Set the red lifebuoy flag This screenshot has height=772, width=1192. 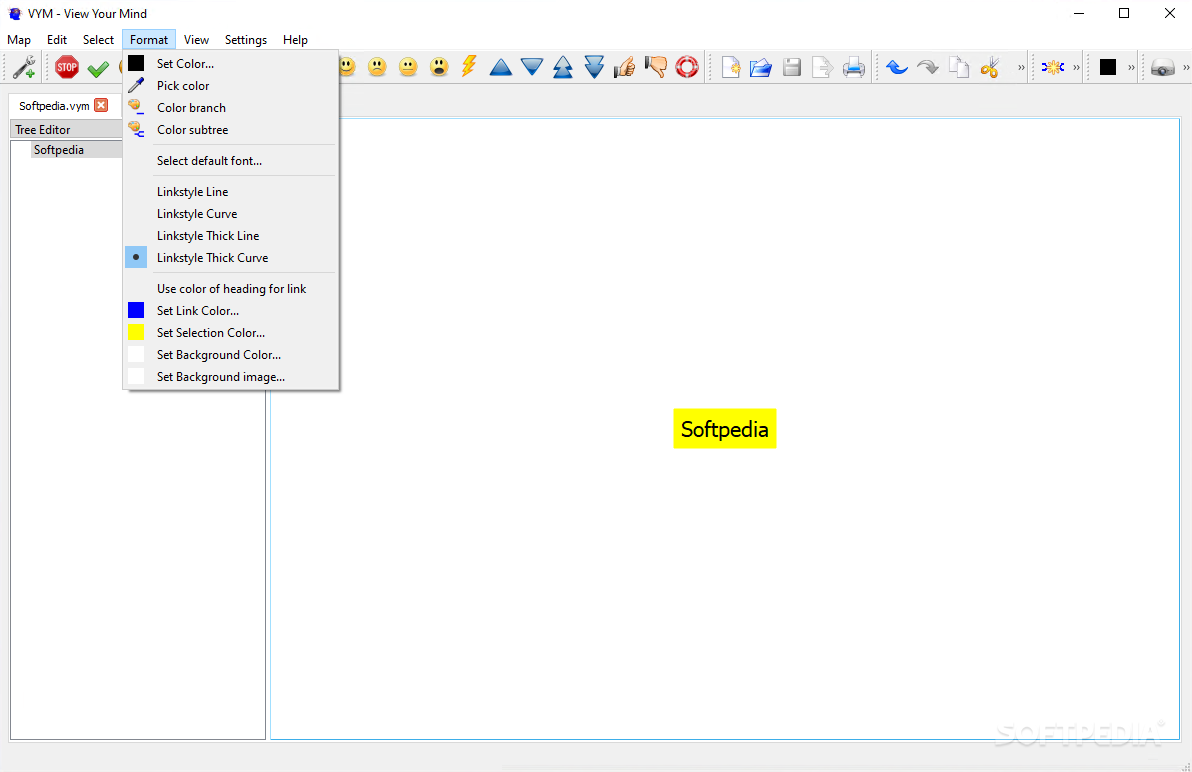coord(686,68)
